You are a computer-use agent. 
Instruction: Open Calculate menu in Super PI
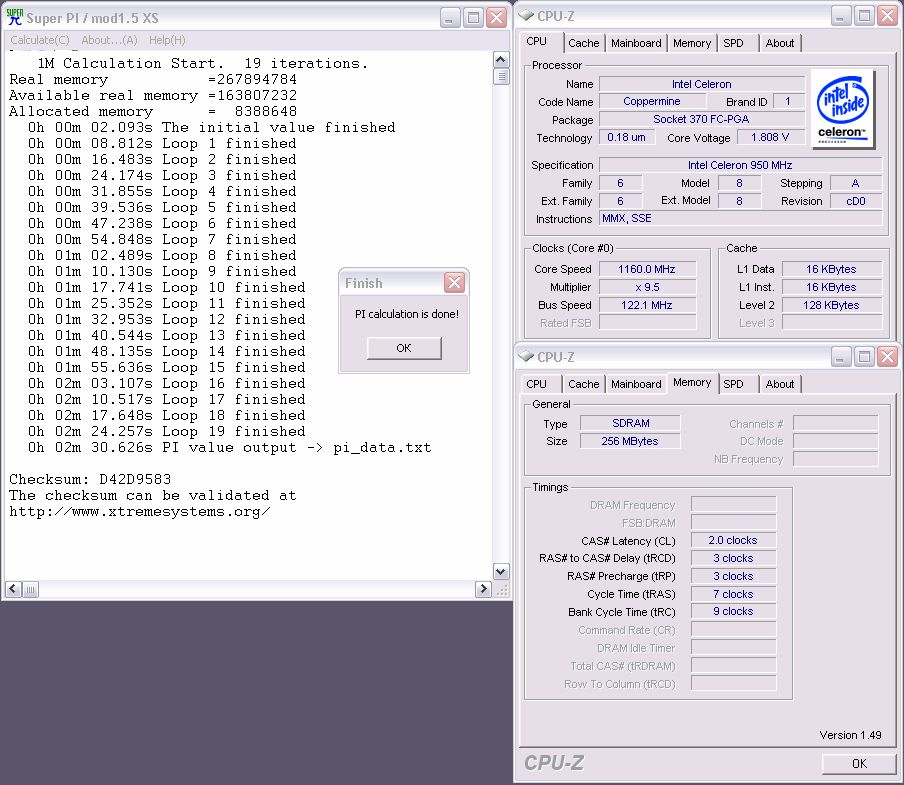click(40, 40)
